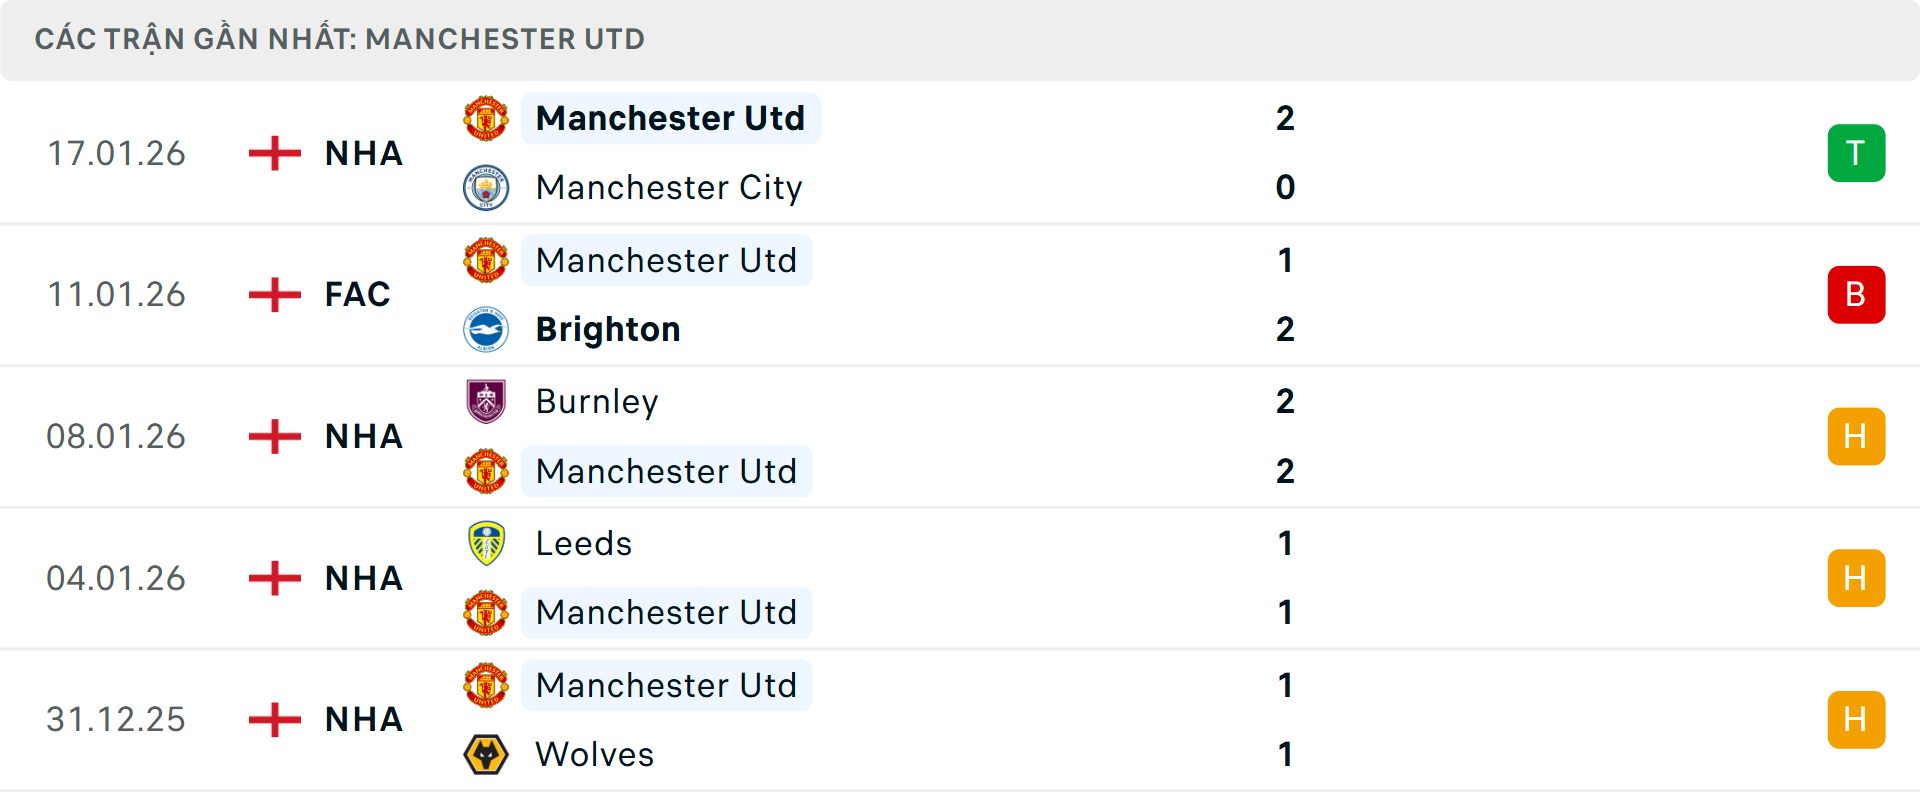1920x792 pixels.
Task: Click the England flag beside FAC
Action: pyautogui.click(x=274, y=295)
